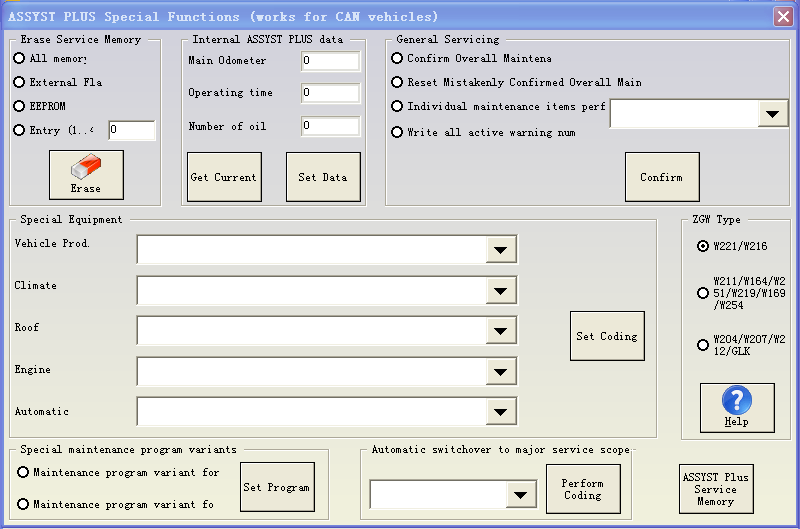Select the W221/W216 ZGW type

(x=703, y=246)
